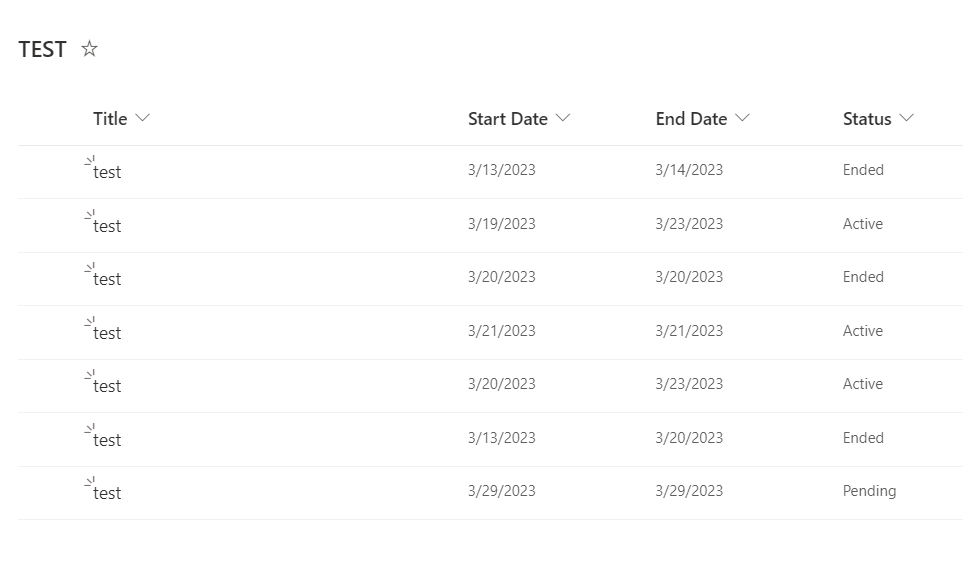Screen dimensions: 963x563
Task: Click the new-item indicator on the Pending row
Action: (90, 481)
